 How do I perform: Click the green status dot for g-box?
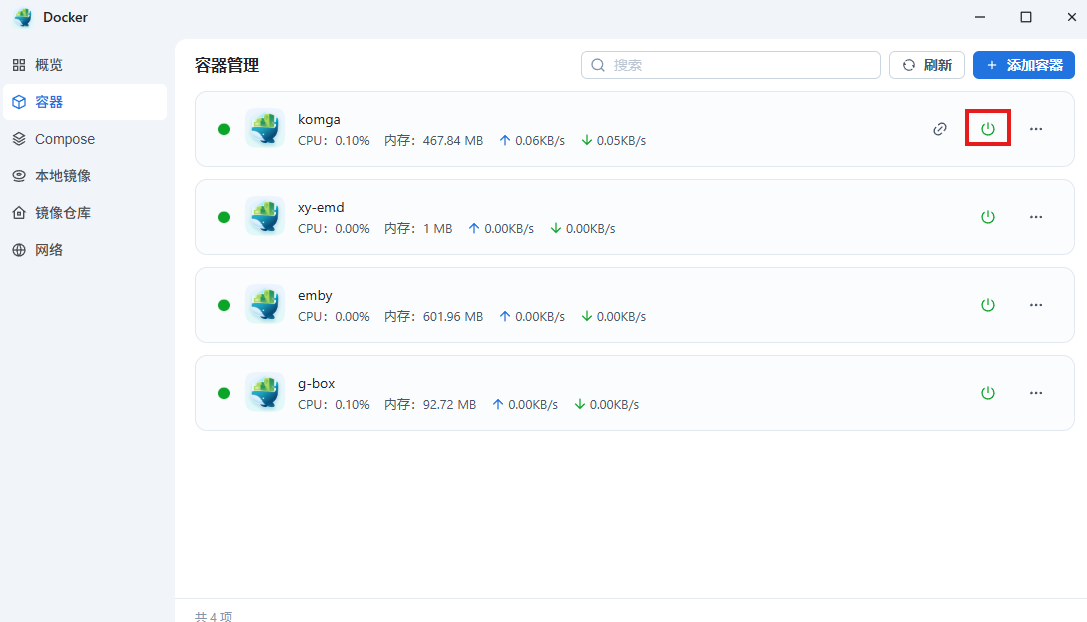click(224, 393)
